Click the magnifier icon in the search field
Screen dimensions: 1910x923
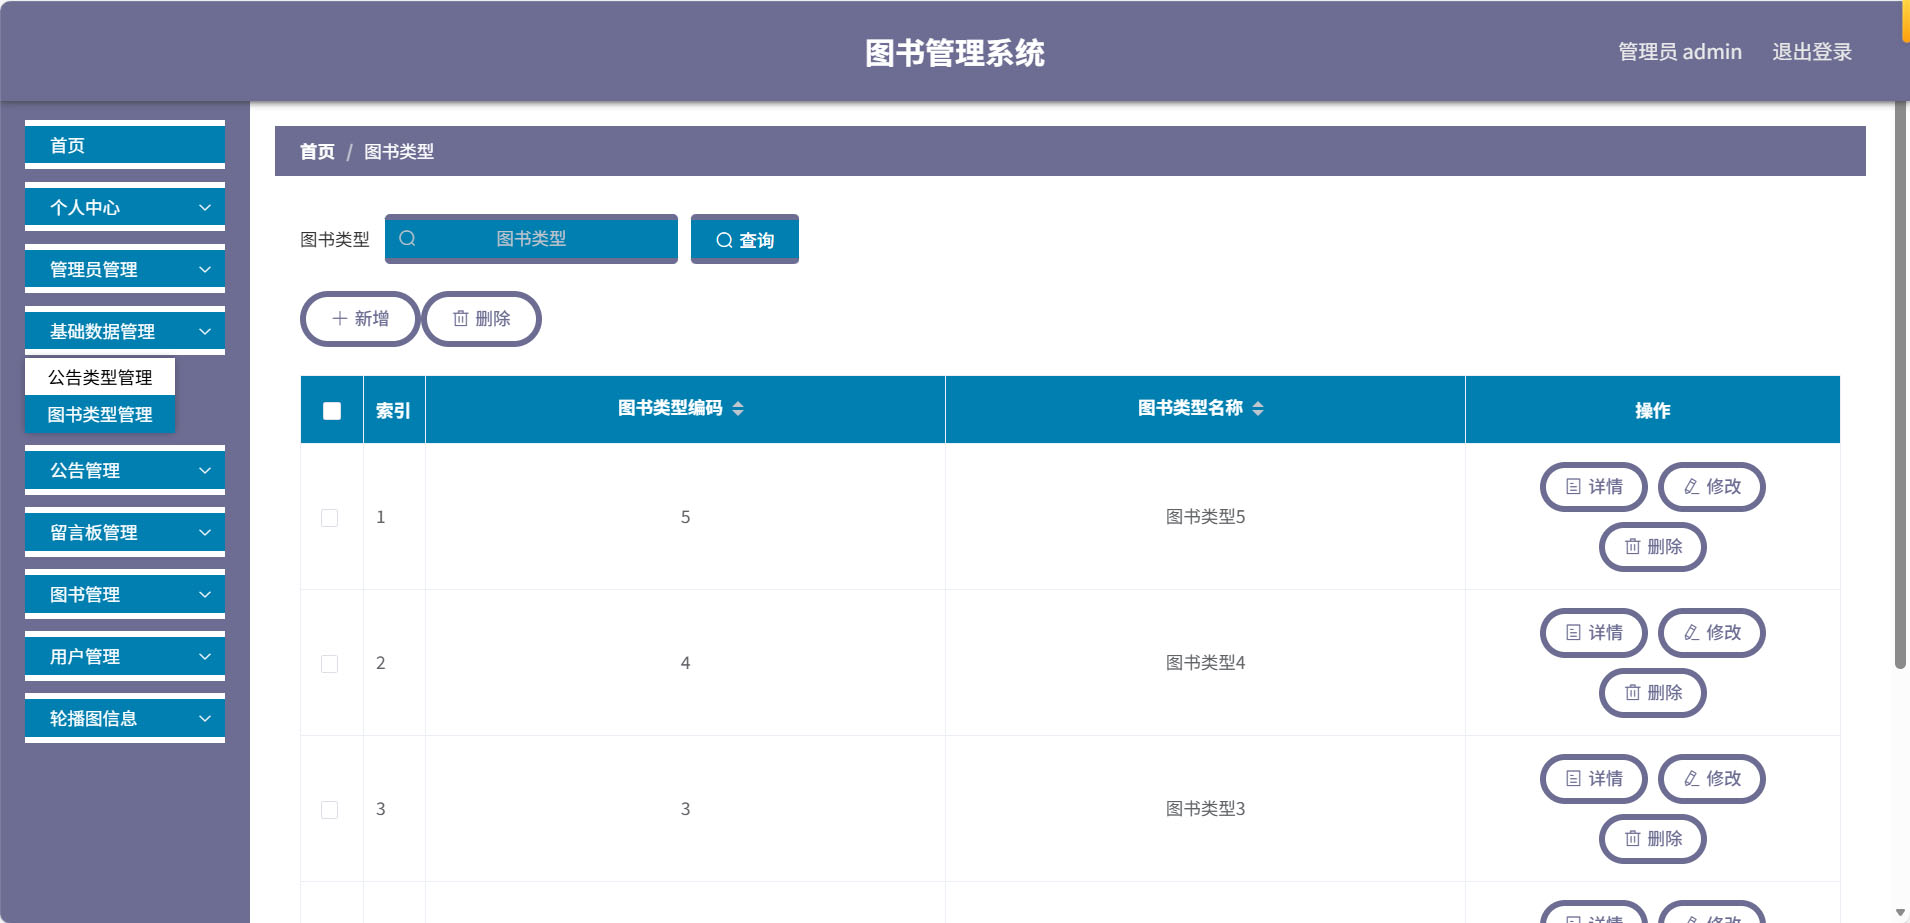coord(407,239)
